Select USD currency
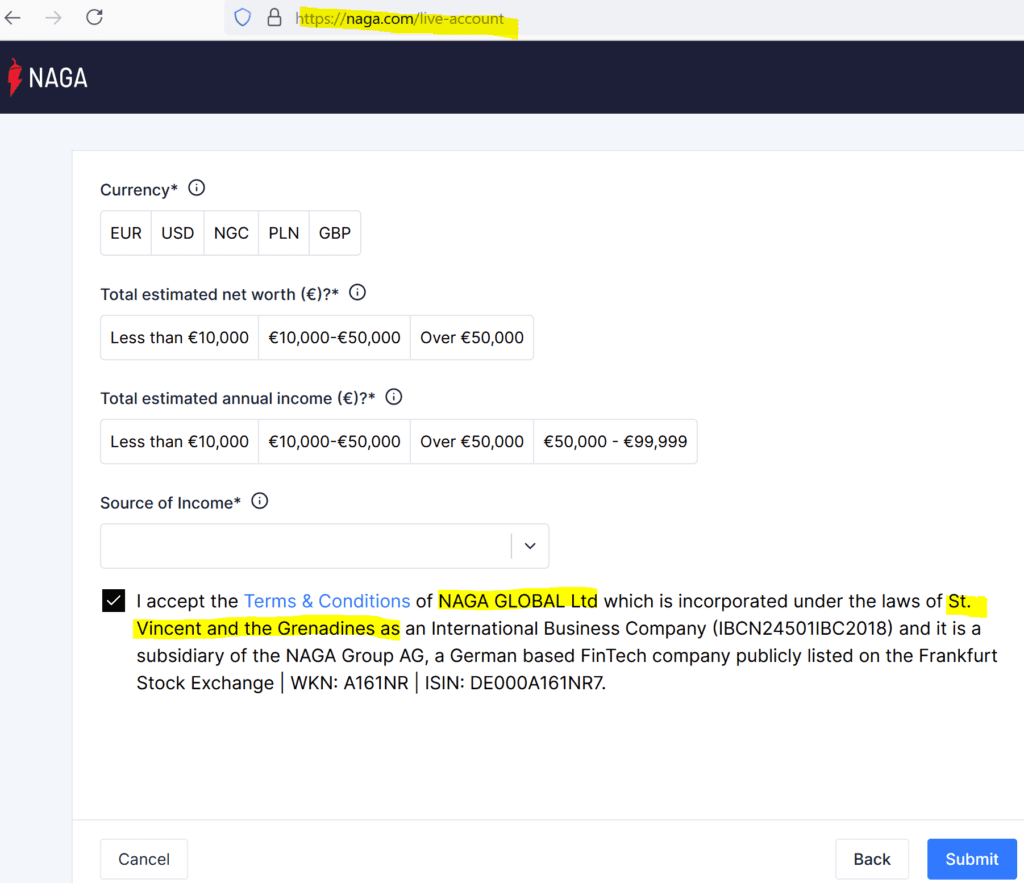Viewport: 1024px width, 883px height. 178,233
